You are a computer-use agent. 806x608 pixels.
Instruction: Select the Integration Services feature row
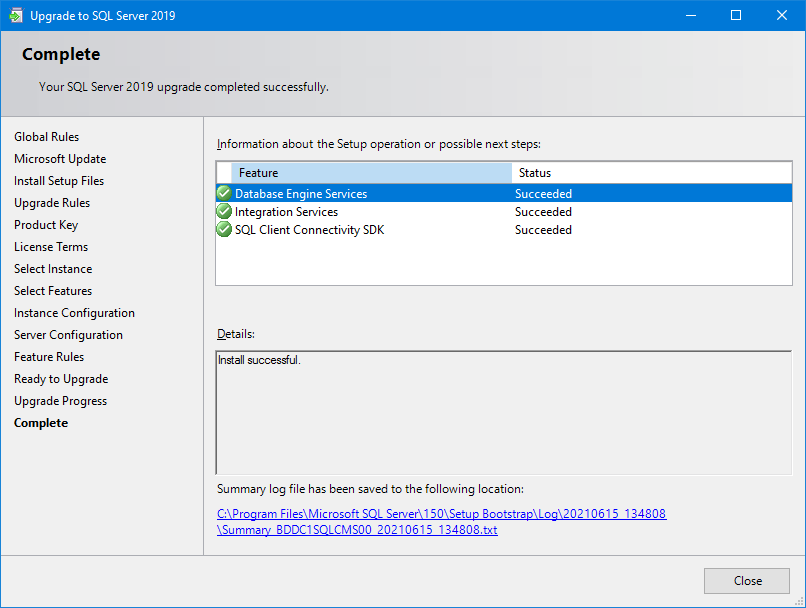(x=286, y=212)
